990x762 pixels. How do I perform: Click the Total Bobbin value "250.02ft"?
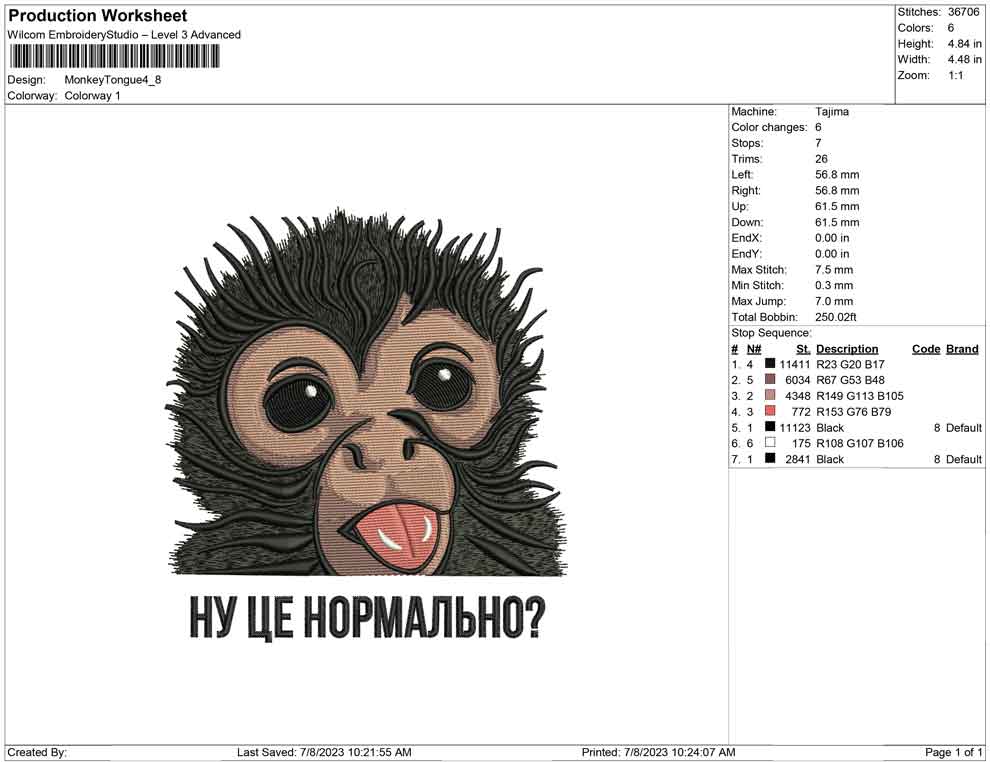tap(836, 317)
